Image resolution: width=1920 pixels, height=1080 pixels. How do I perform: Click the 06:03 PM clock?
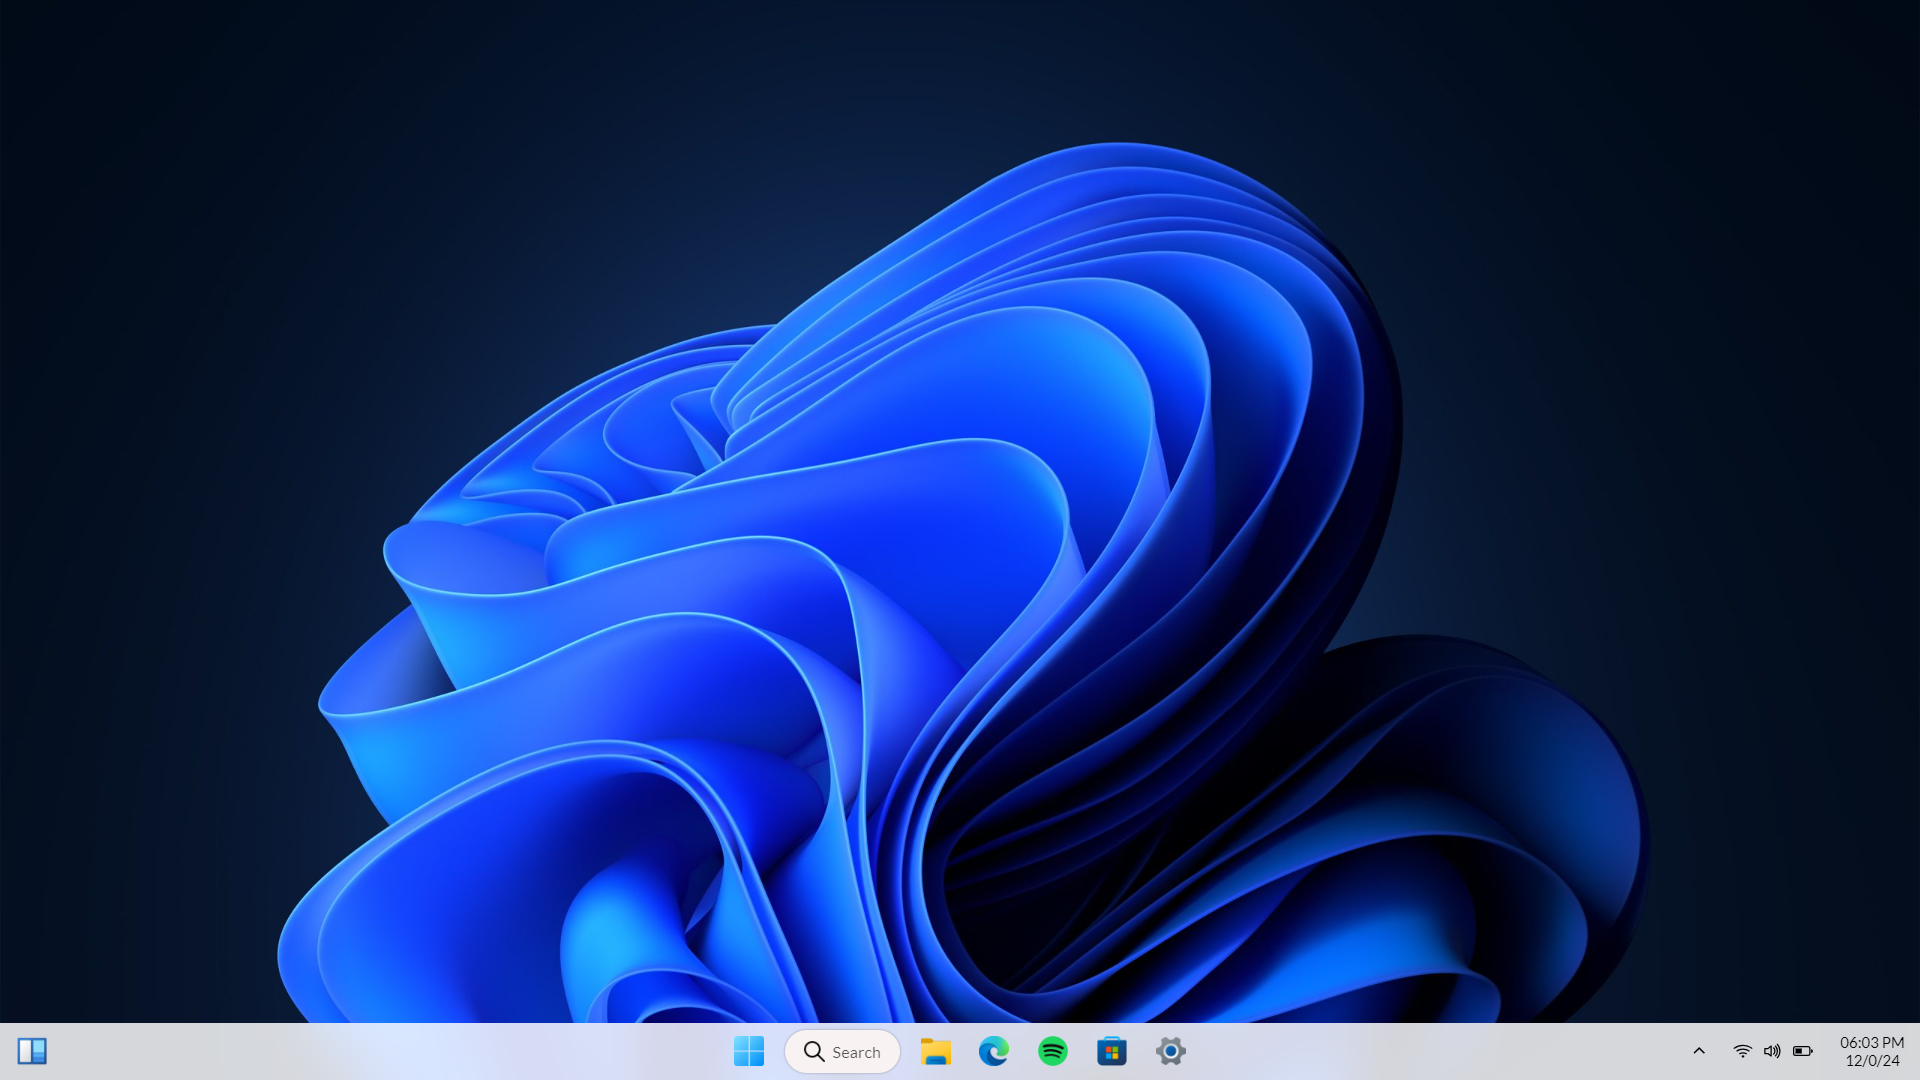(x=1871, y=1042)
